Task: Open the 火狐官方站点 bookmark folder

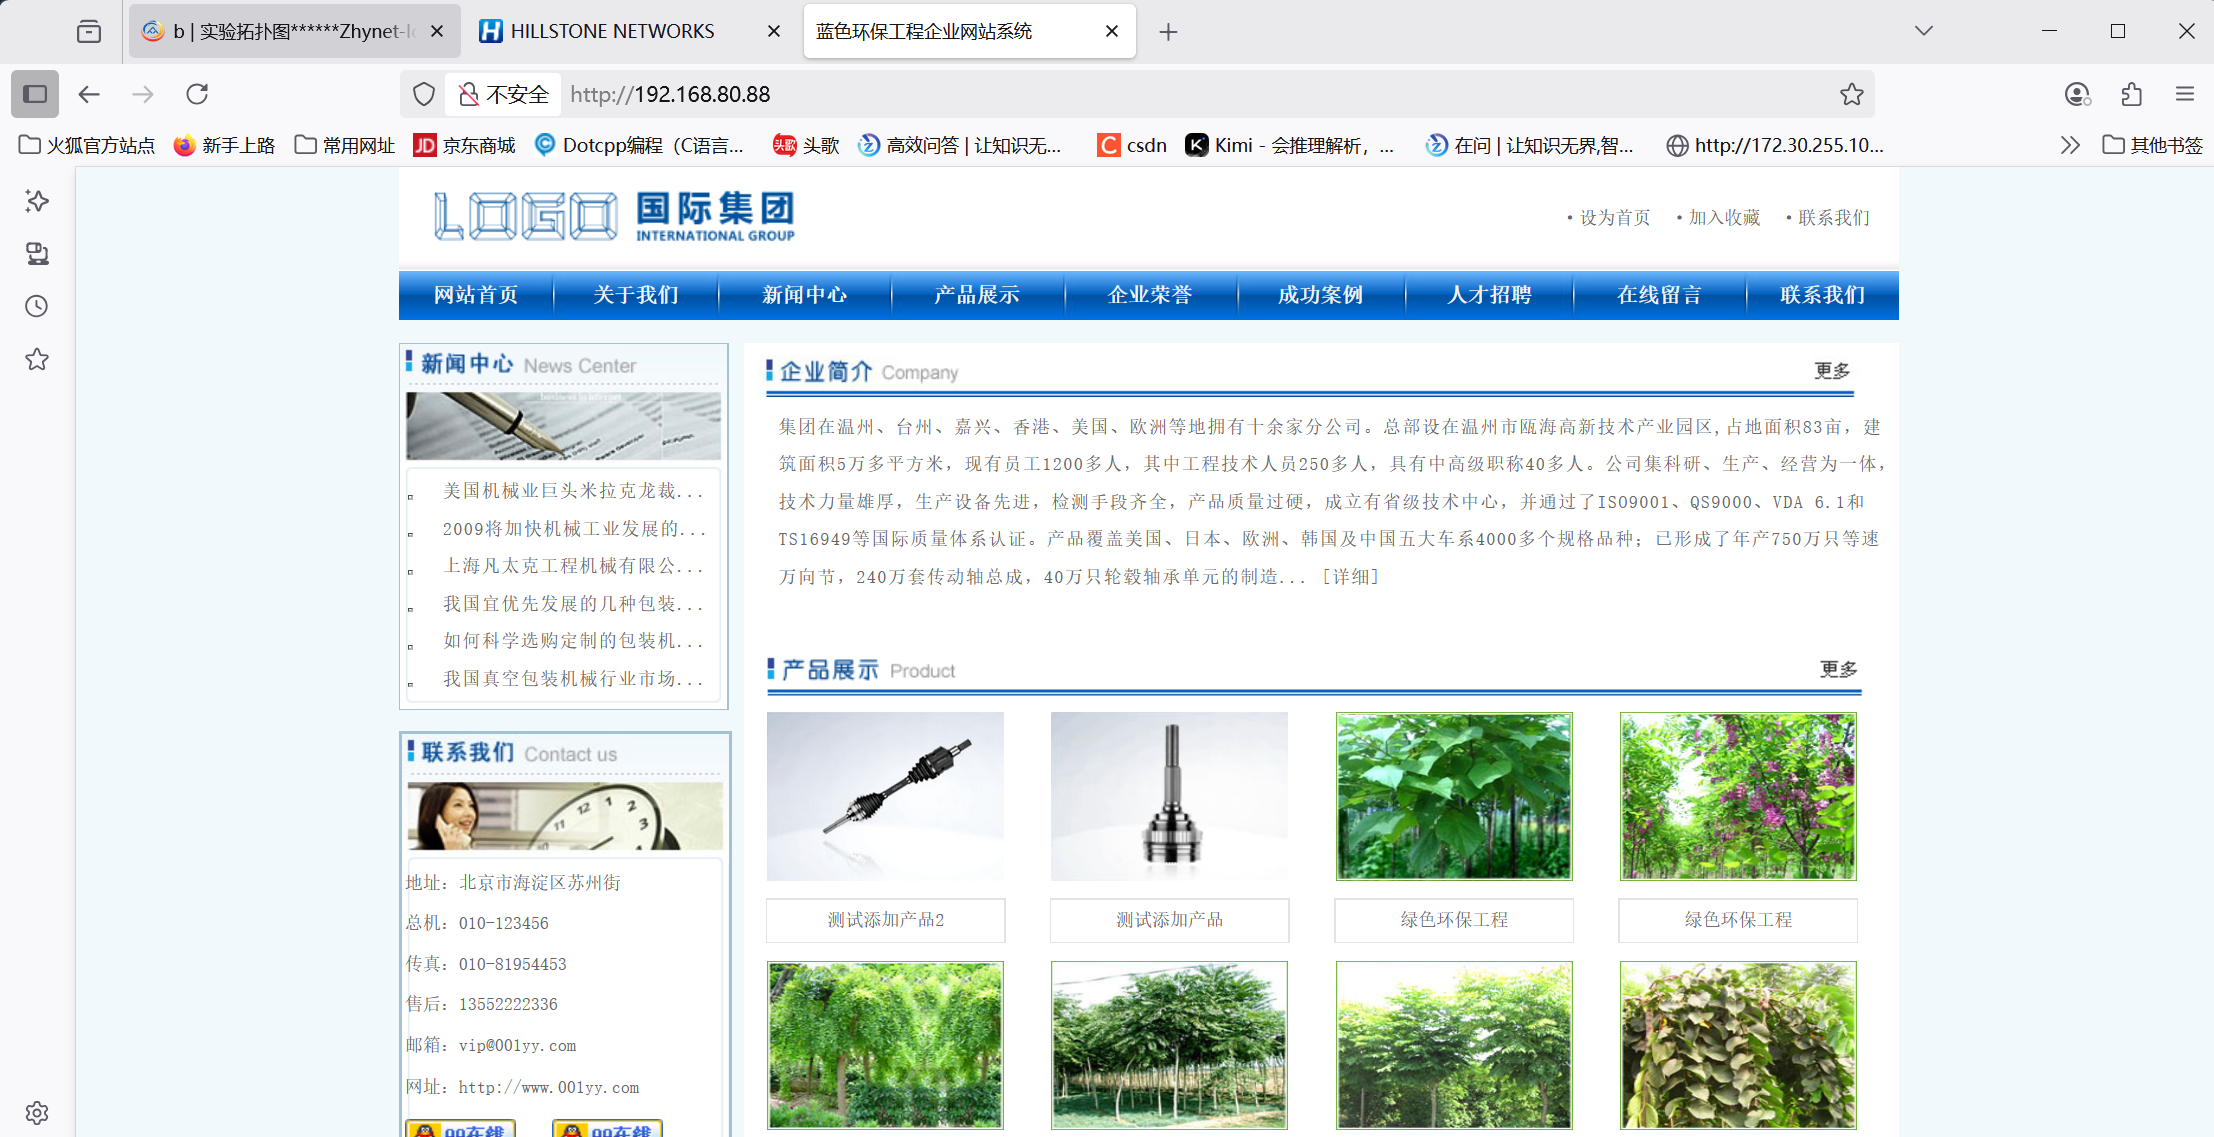Action: tap(87, 145)
